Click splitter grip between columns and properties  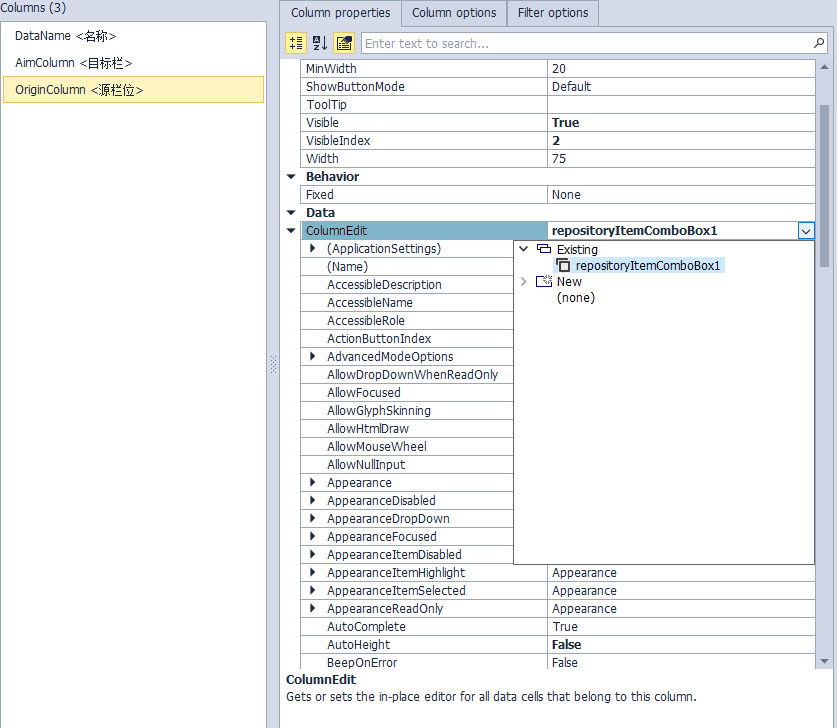[273, 364]
